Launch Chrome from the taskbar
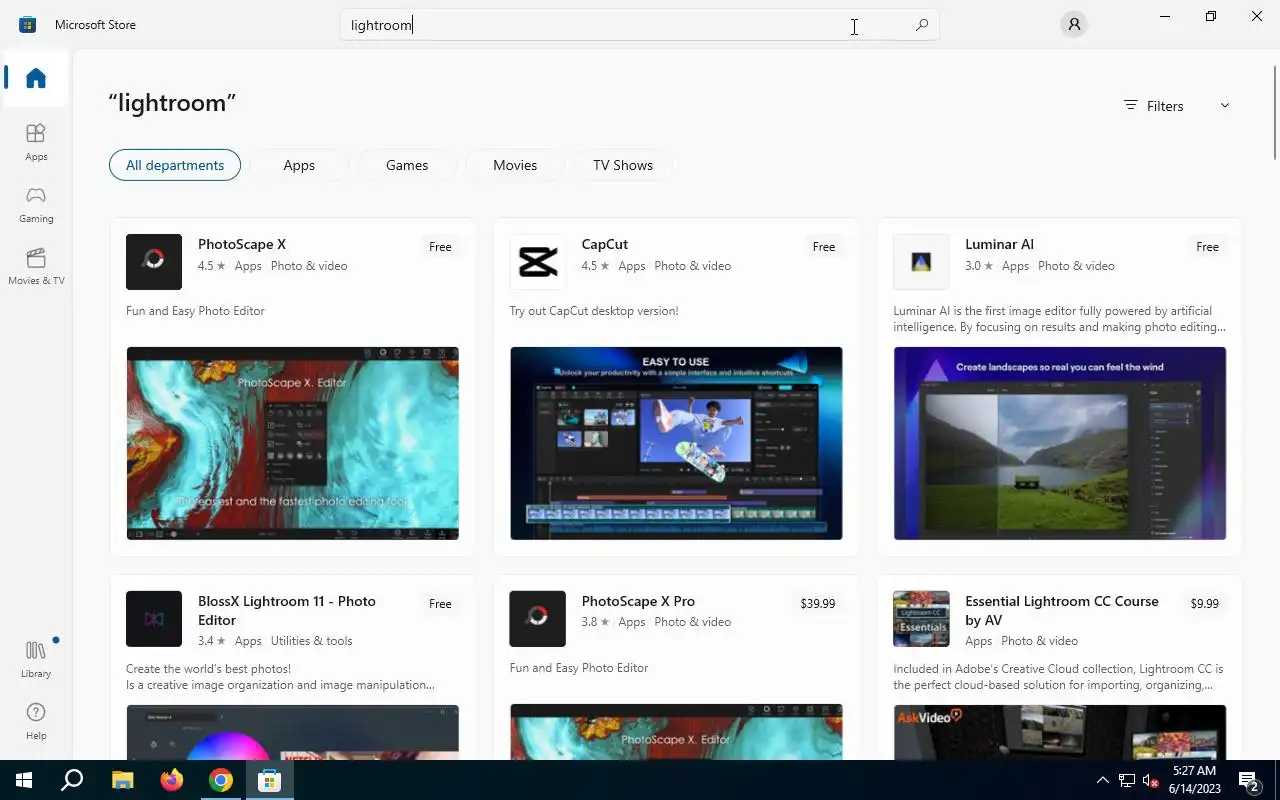The image size is (1280, 800). pyautogui.click(x=221, y=780)
